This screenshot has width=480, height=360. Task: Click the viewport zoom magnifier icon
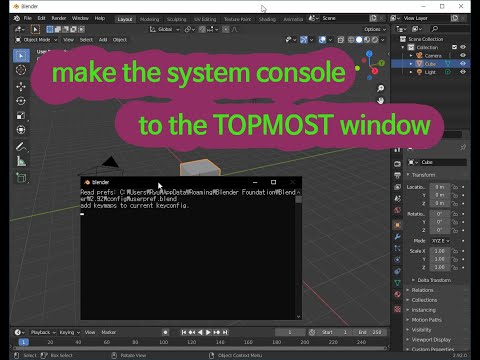380,88
